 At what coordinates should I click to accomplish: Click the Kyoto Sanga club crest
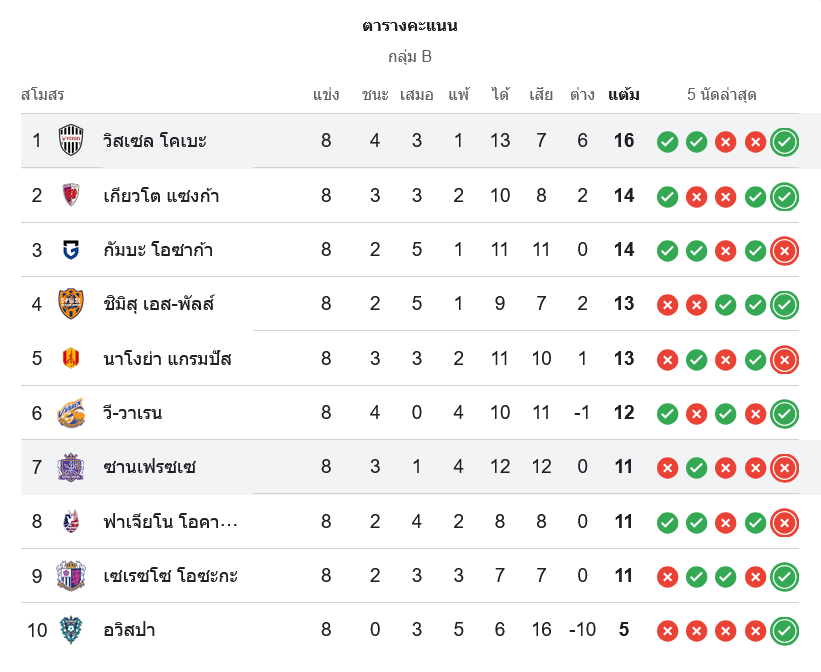tap(71, 195)
